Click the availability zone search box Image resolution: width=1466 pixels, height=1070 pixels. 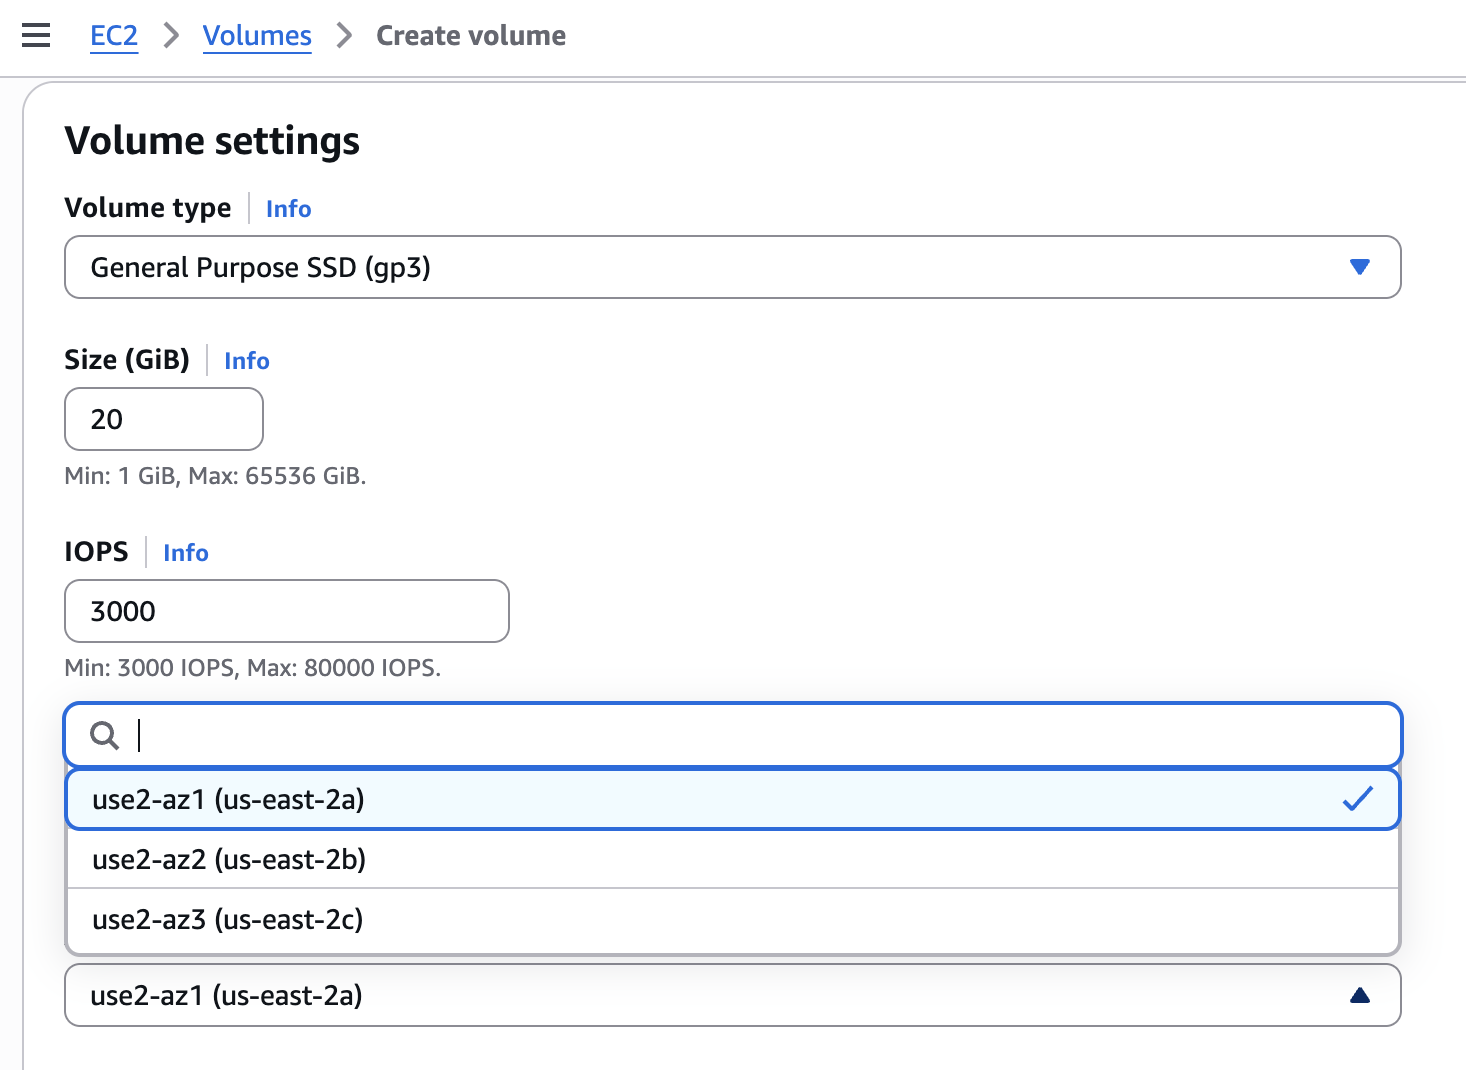[x=733, y=735]
